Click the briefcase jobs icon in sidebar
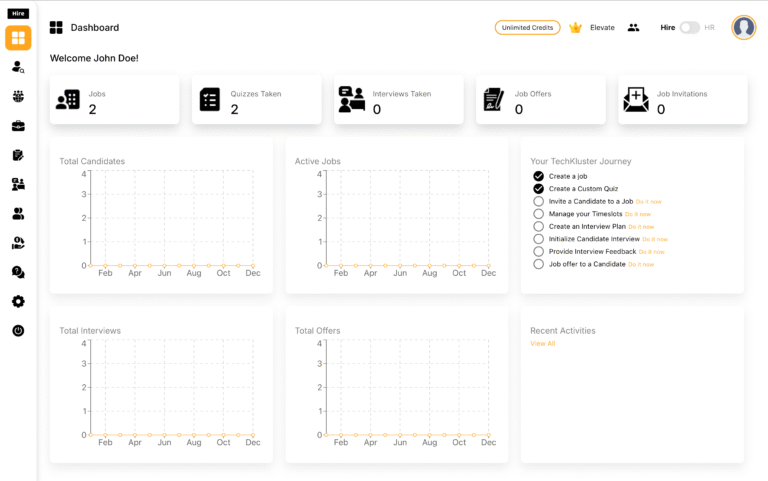This screenshot has width=768, height=481. pyautogui.click(x=18, y=126)
